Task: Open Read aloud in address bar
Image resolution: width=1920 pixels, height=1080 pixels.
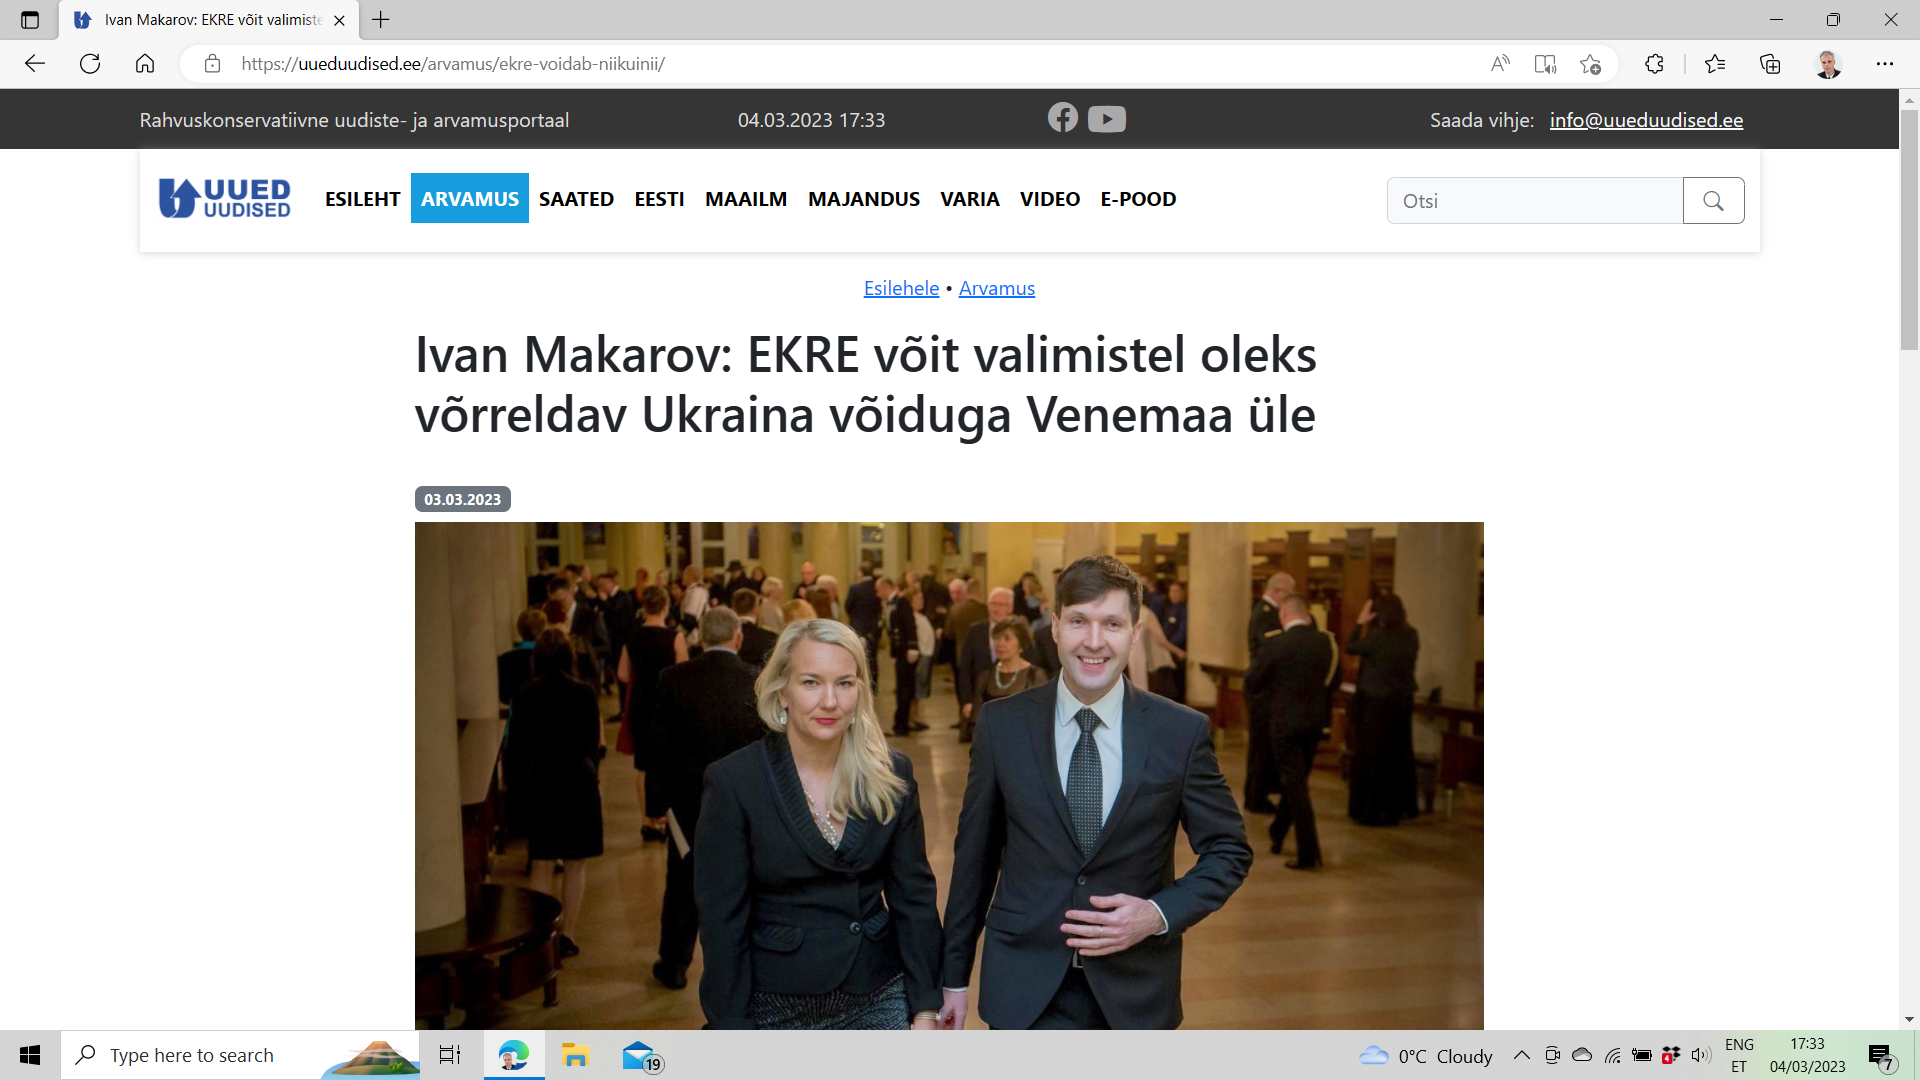Action: tap(1500, 64)
